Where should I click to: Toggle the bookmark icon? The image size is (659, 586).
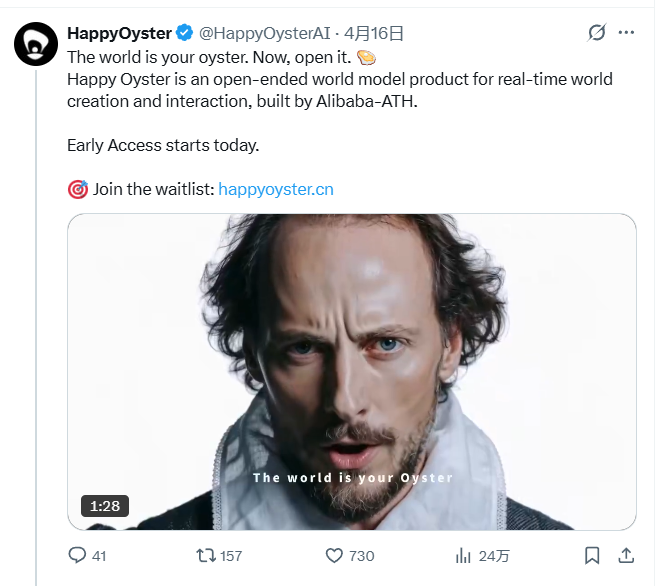click(x=592, y=555)
